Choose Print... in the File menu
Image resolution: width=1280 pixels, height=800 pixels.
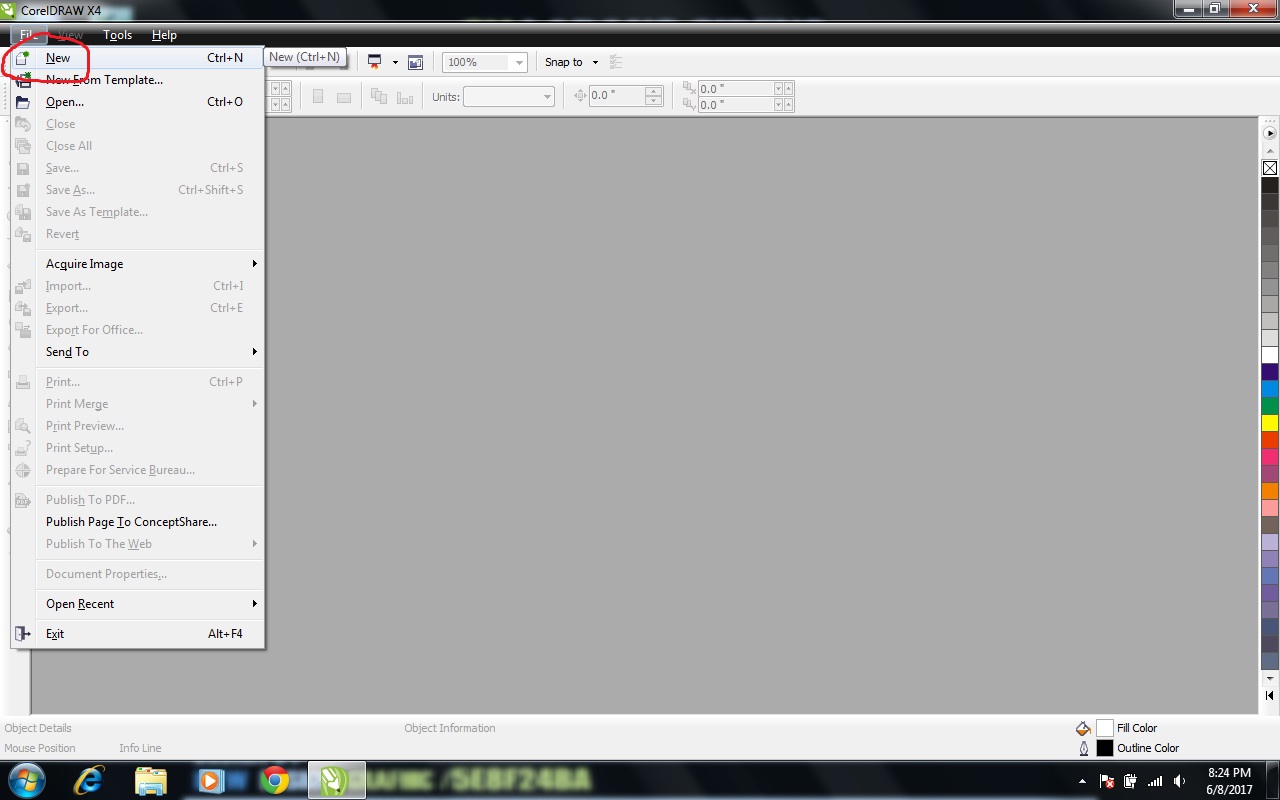(x=137, y=382)
